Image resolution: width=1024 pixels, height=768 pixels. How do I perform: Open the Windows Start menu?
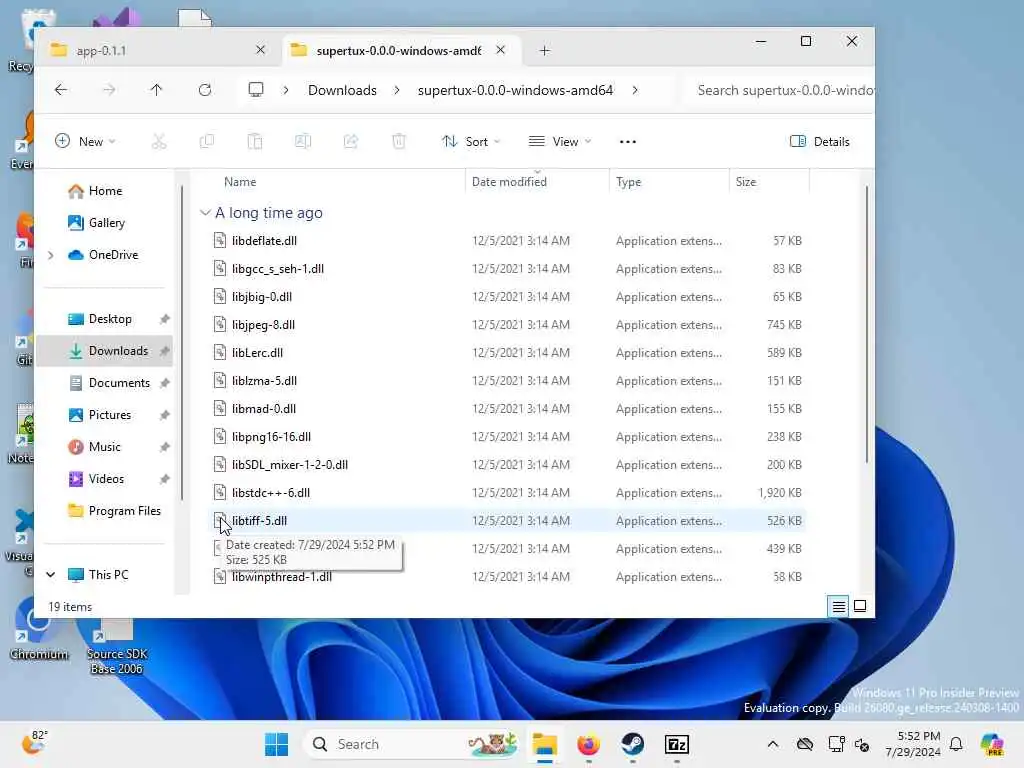(276, 744)
